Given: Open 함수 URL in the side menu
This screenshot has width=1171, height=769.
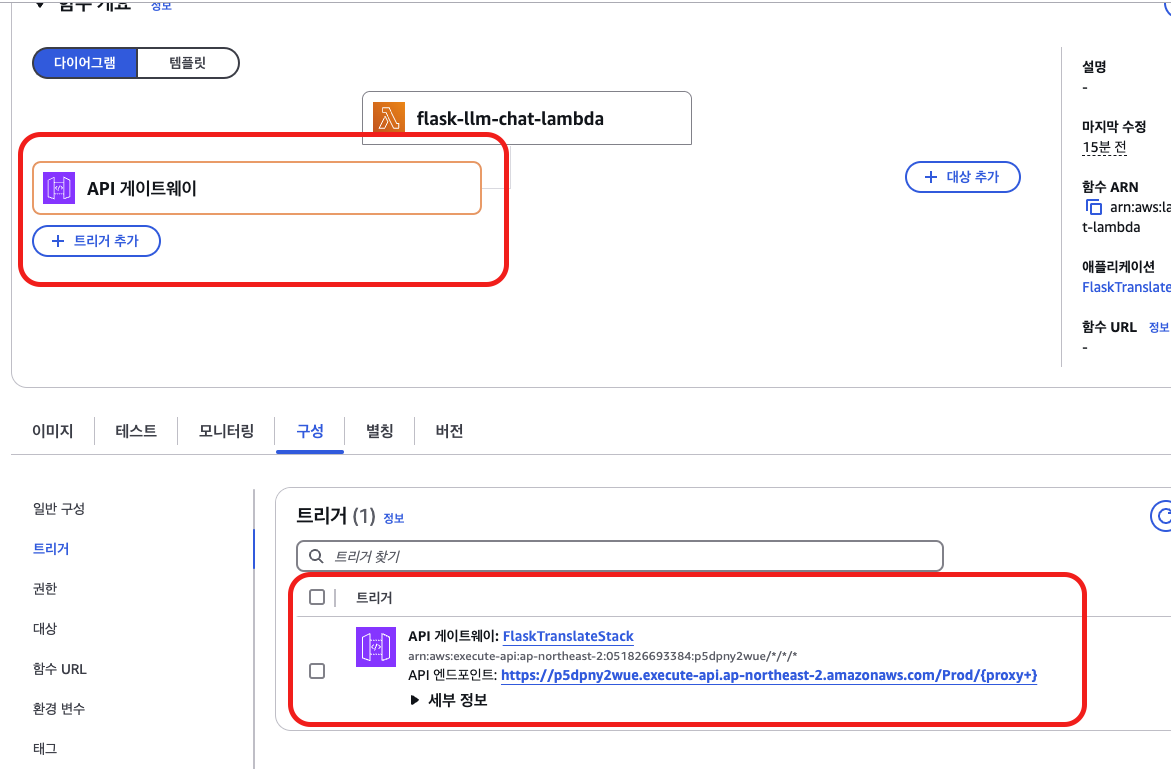Looking at the screenshot, I should pyautogui.click(x=60, y=669).
